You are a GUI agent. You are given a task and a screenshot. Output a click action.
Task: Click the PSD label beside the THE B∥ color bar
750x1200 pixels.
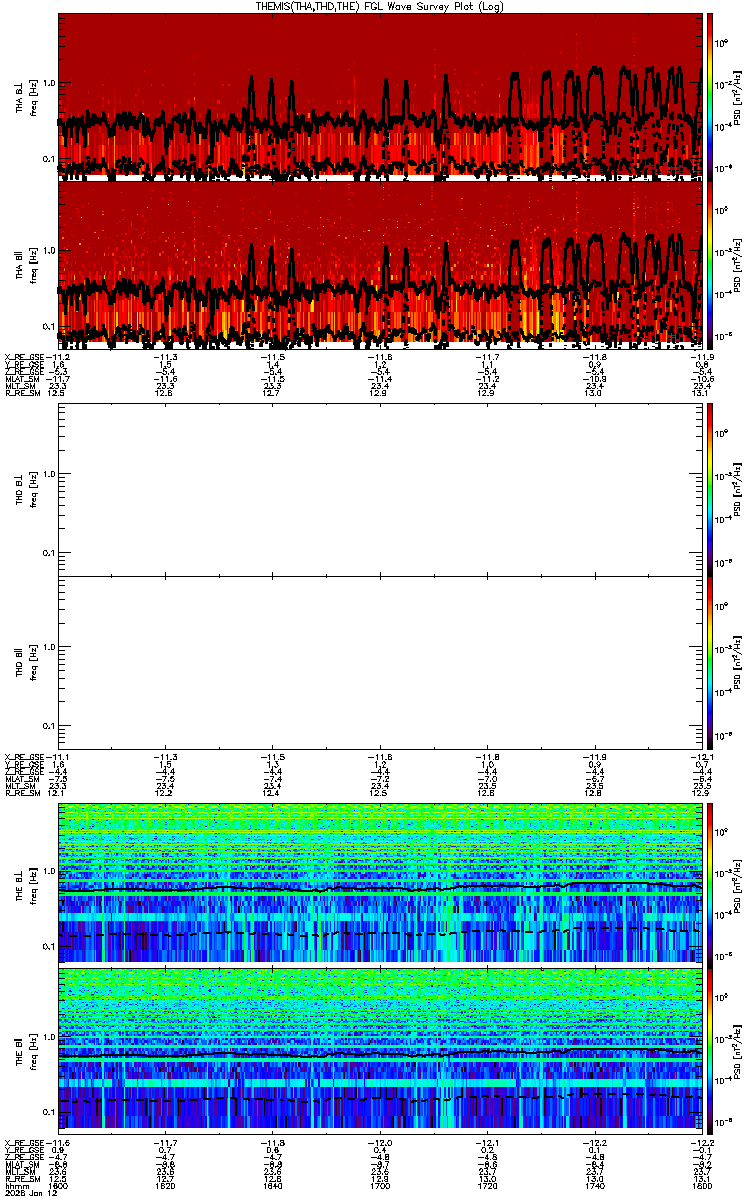click(x=739, y=1050)
